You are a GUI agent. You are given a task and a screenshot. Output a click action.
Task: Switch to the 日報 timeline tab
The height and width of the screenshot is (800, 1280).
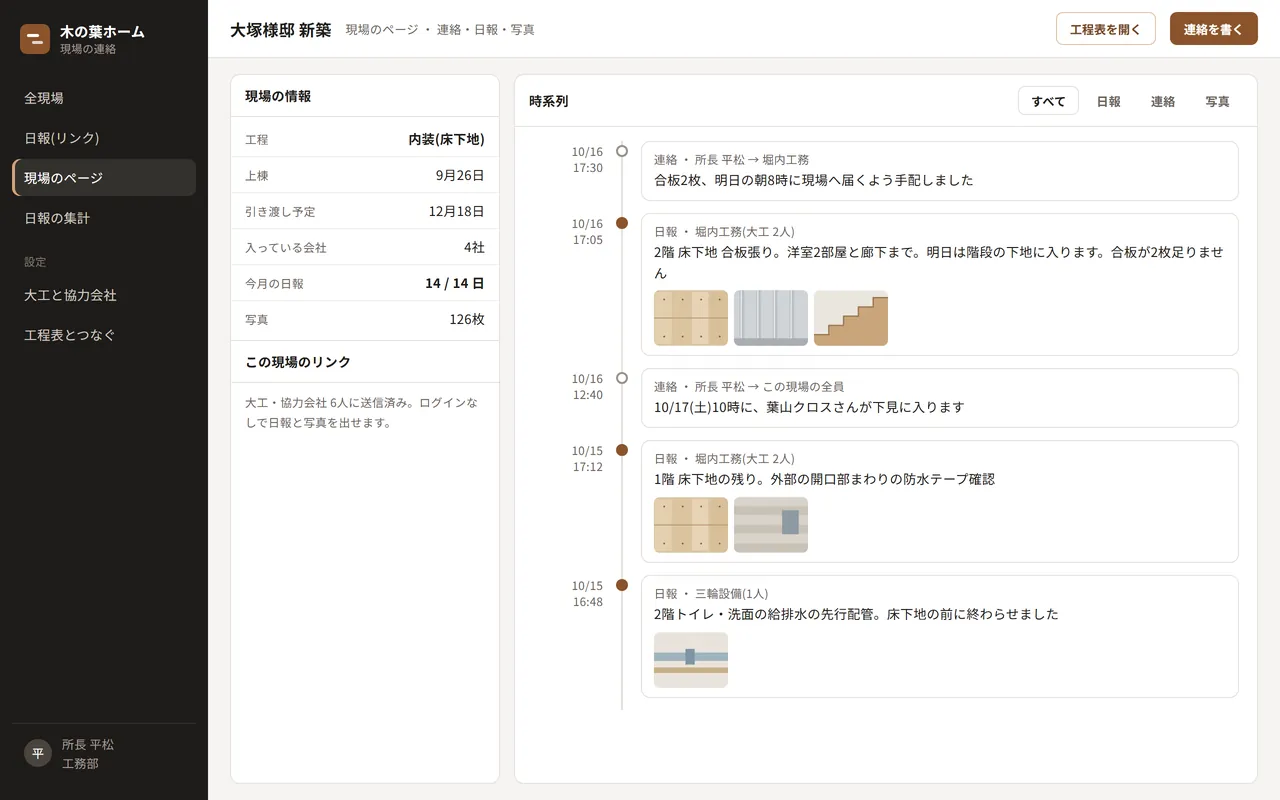click(1108, 101)
